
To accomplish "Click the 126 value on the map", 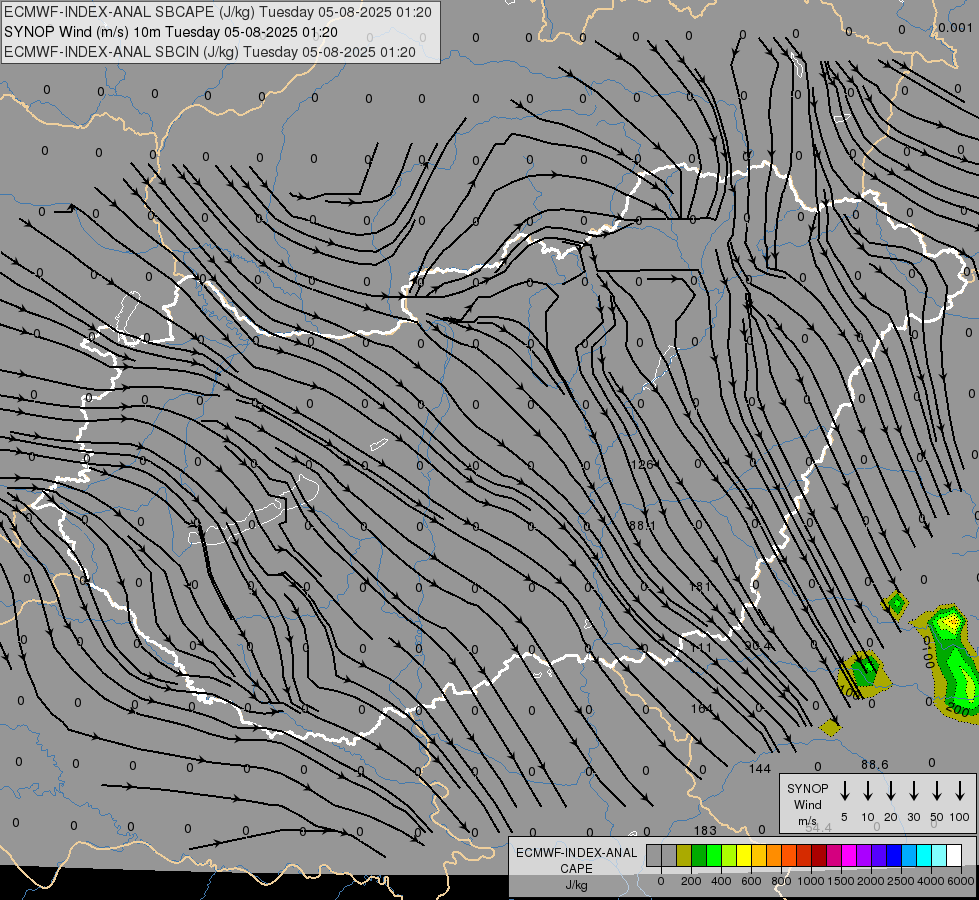I will 642,465.
